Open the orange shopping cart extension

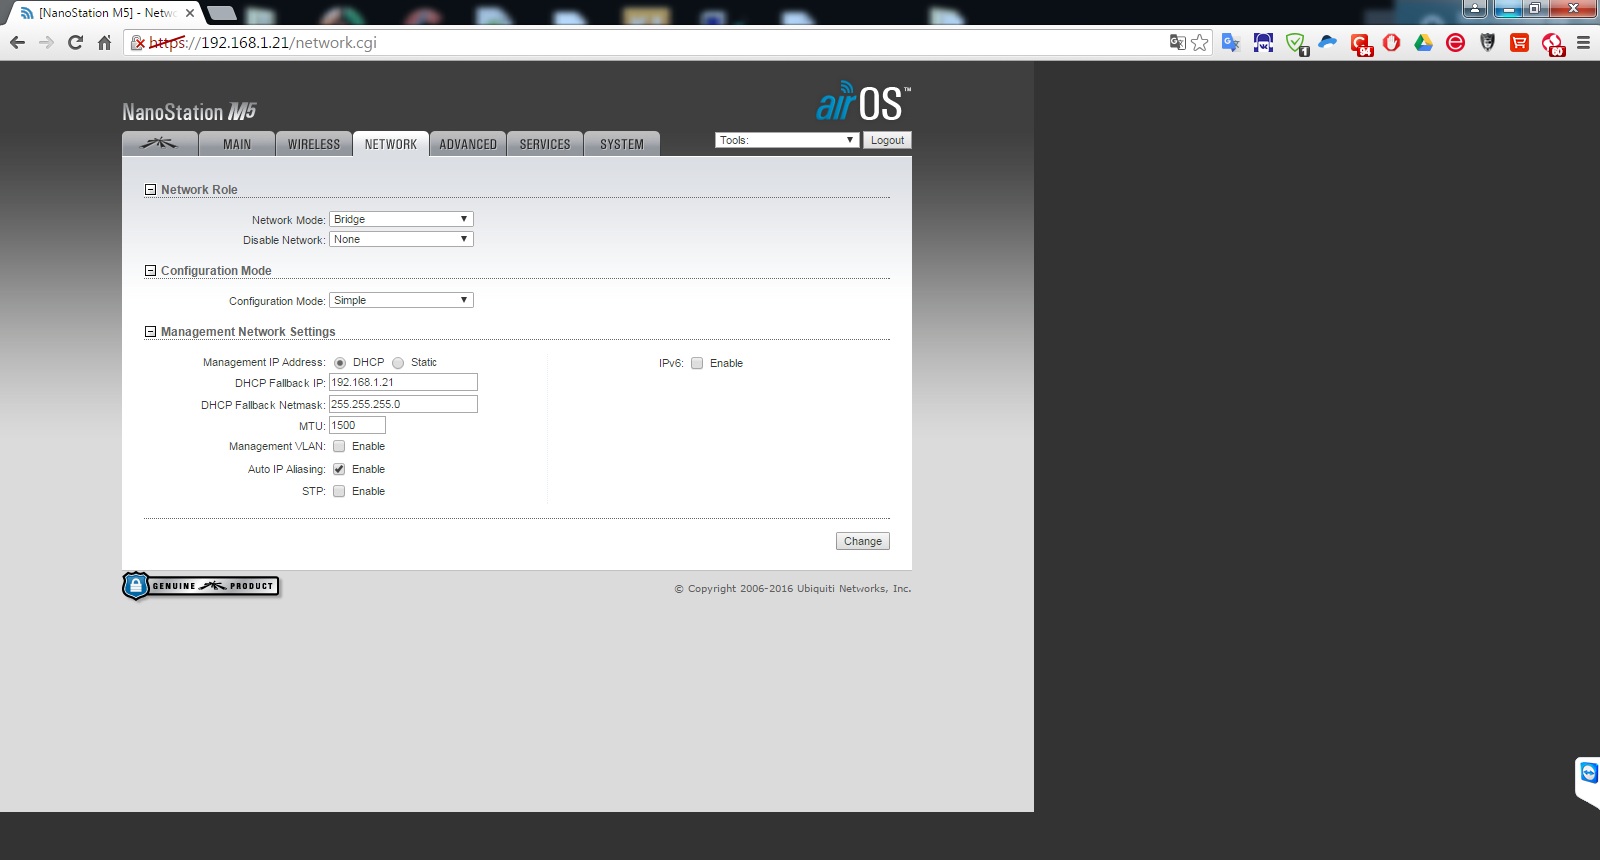pyautogui.click(x=1520, y=43)
